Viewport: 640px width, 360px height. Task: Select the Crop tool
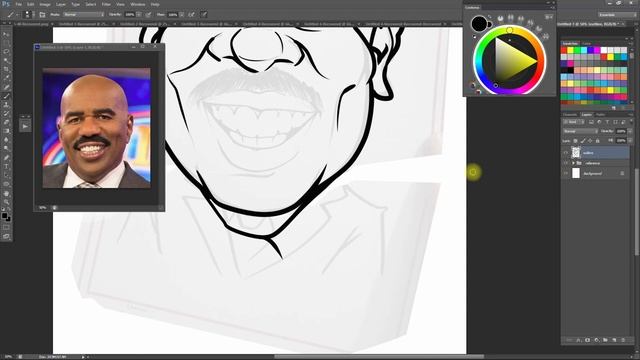click(x=6, y=69)
